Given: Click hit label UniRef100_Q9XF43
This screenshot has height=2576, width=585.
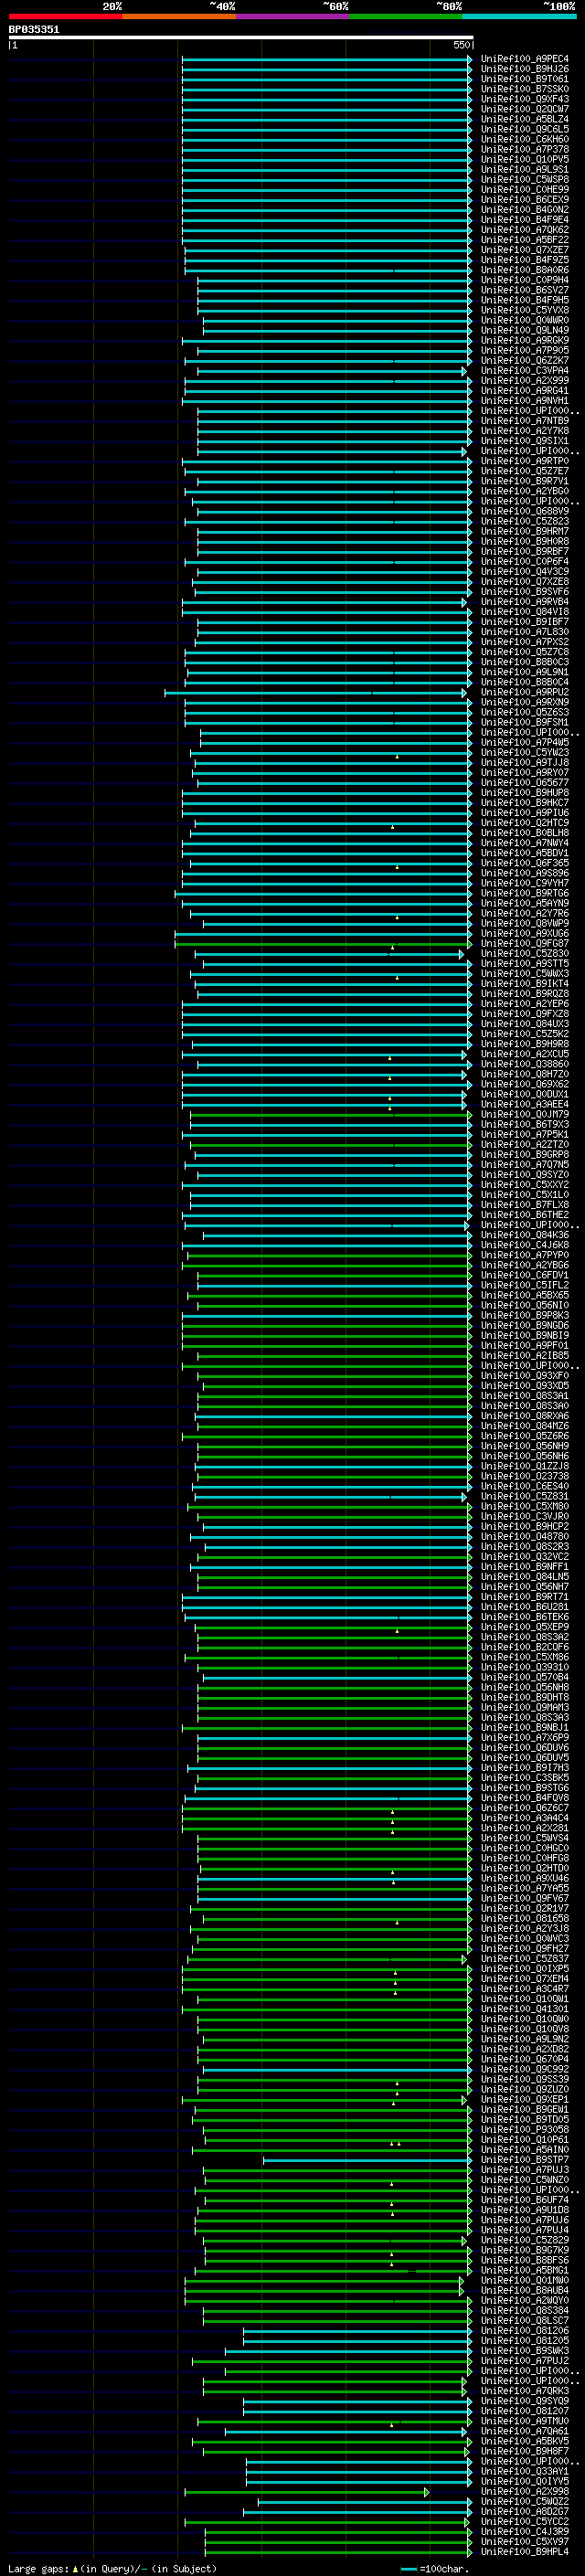Looking at the screenshot, I should coord(524,99).
